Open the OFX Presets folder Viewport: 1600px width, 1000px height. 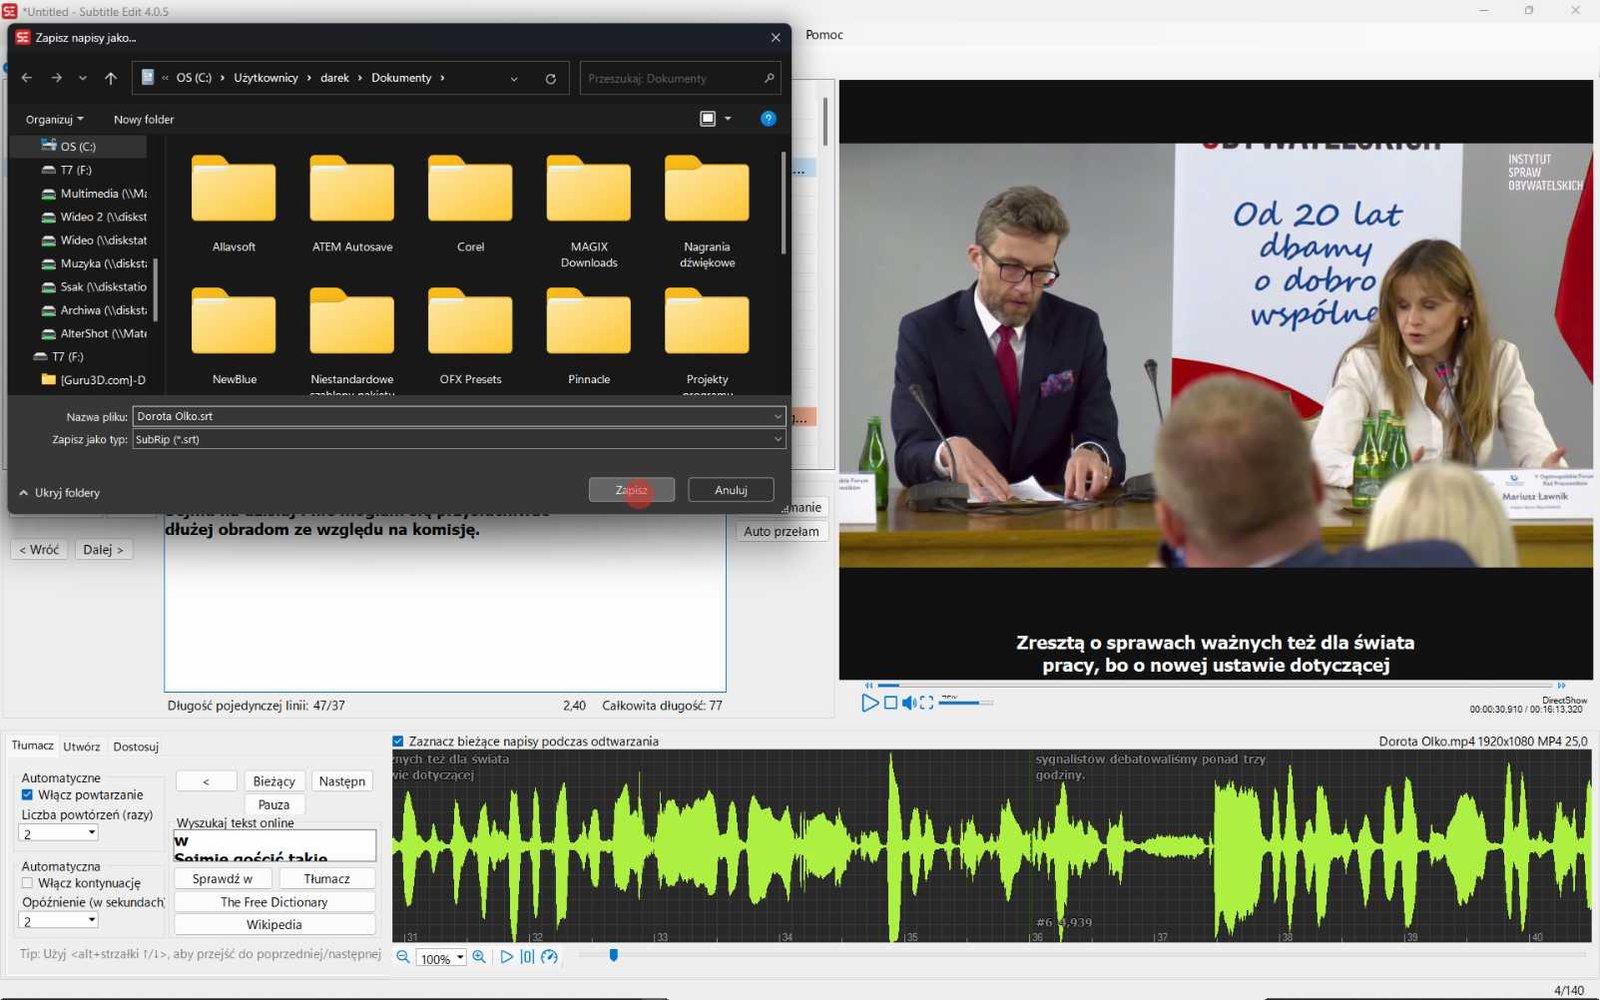tap(470, 337)
